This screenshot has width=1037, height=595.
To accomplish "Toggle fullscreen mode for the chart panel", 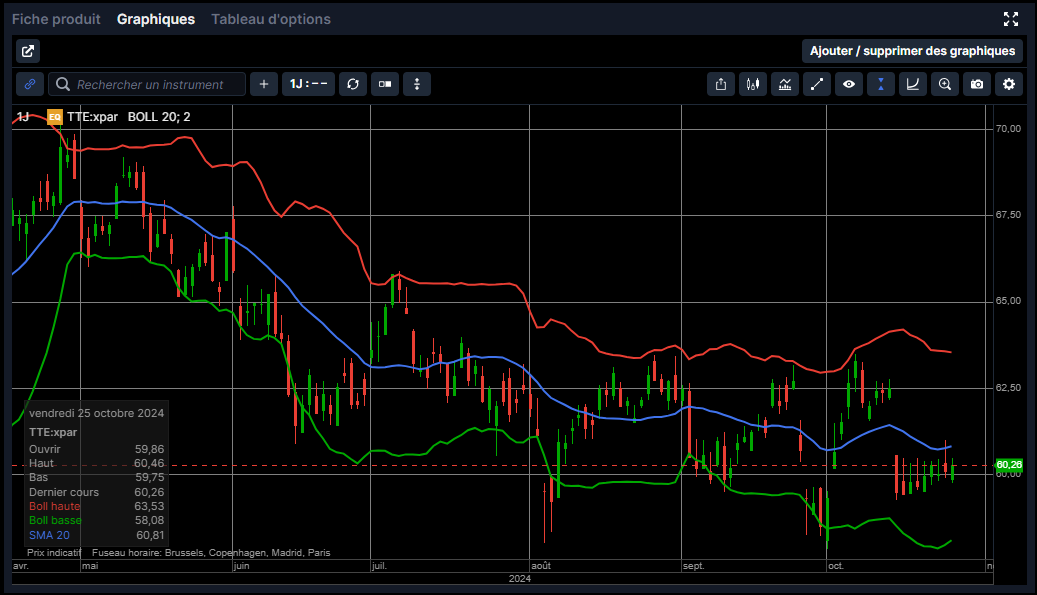I will point(1011,19).
